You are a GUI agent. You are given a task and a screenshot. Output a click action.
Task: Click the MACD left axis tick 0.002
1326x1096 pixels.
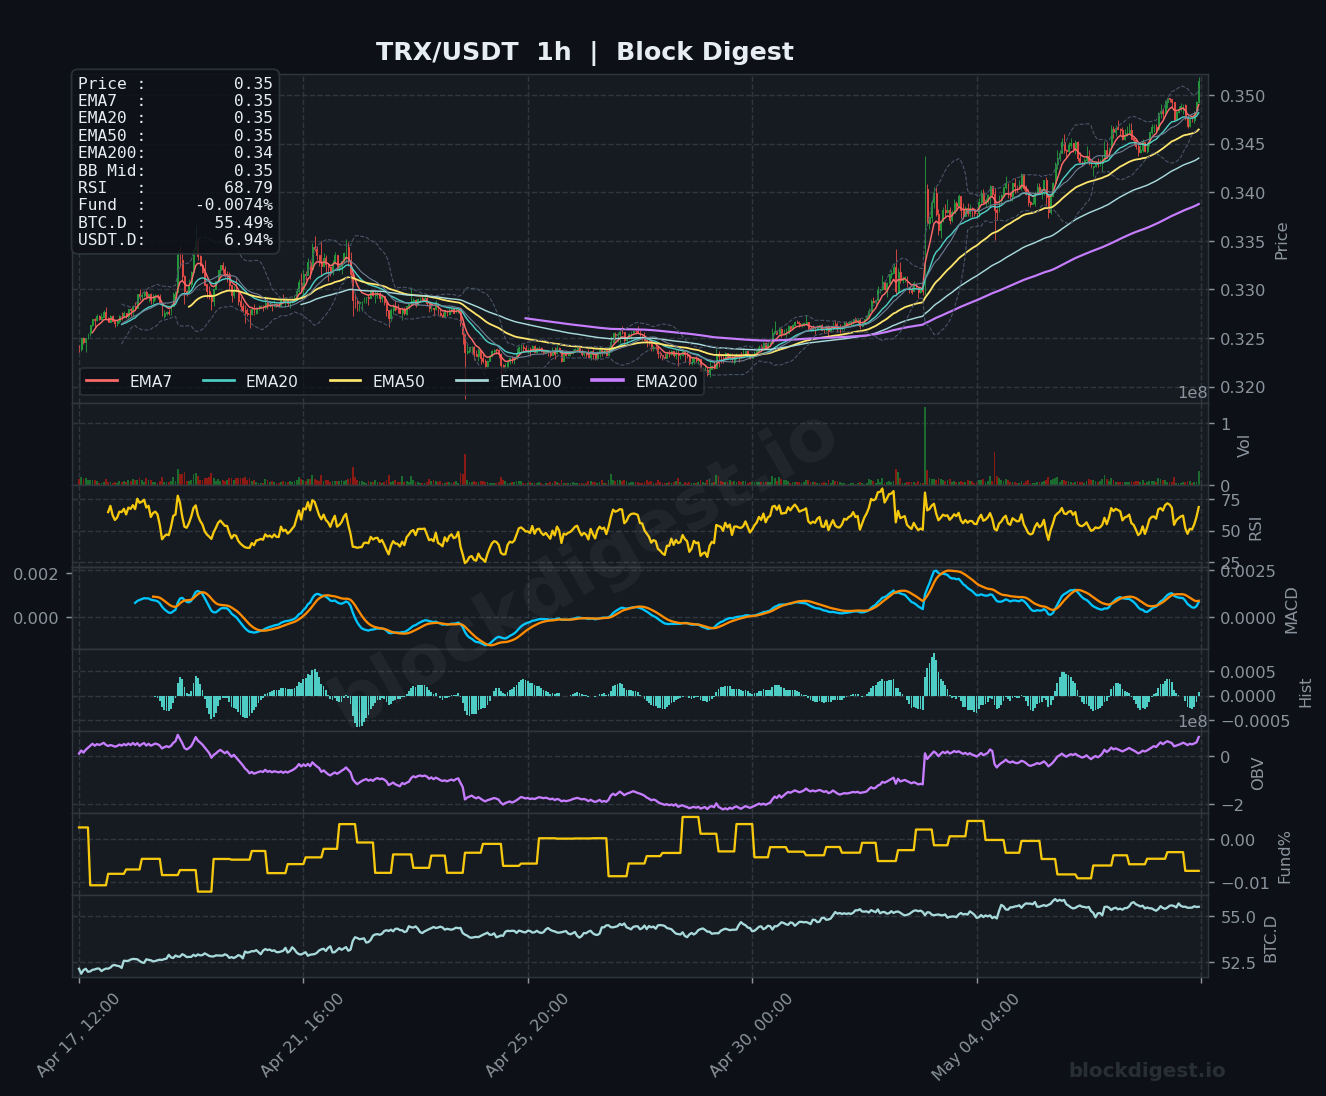pos(36,574)
